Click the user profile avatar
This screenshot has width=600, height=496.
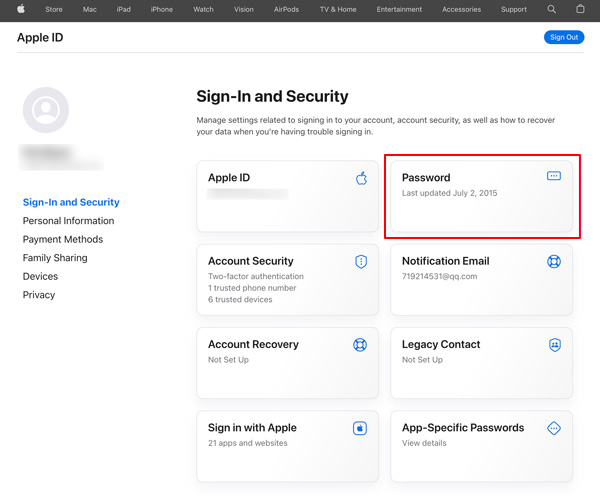(x=46, y=110)
